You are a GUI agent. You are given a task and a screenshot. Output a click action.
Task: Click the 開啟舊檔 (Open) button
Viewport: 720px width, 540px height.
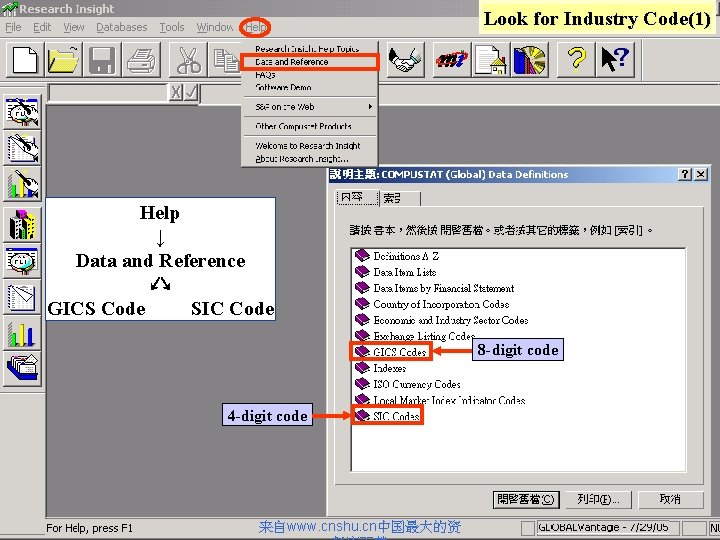pyautogui.click(x=526, y=499)
